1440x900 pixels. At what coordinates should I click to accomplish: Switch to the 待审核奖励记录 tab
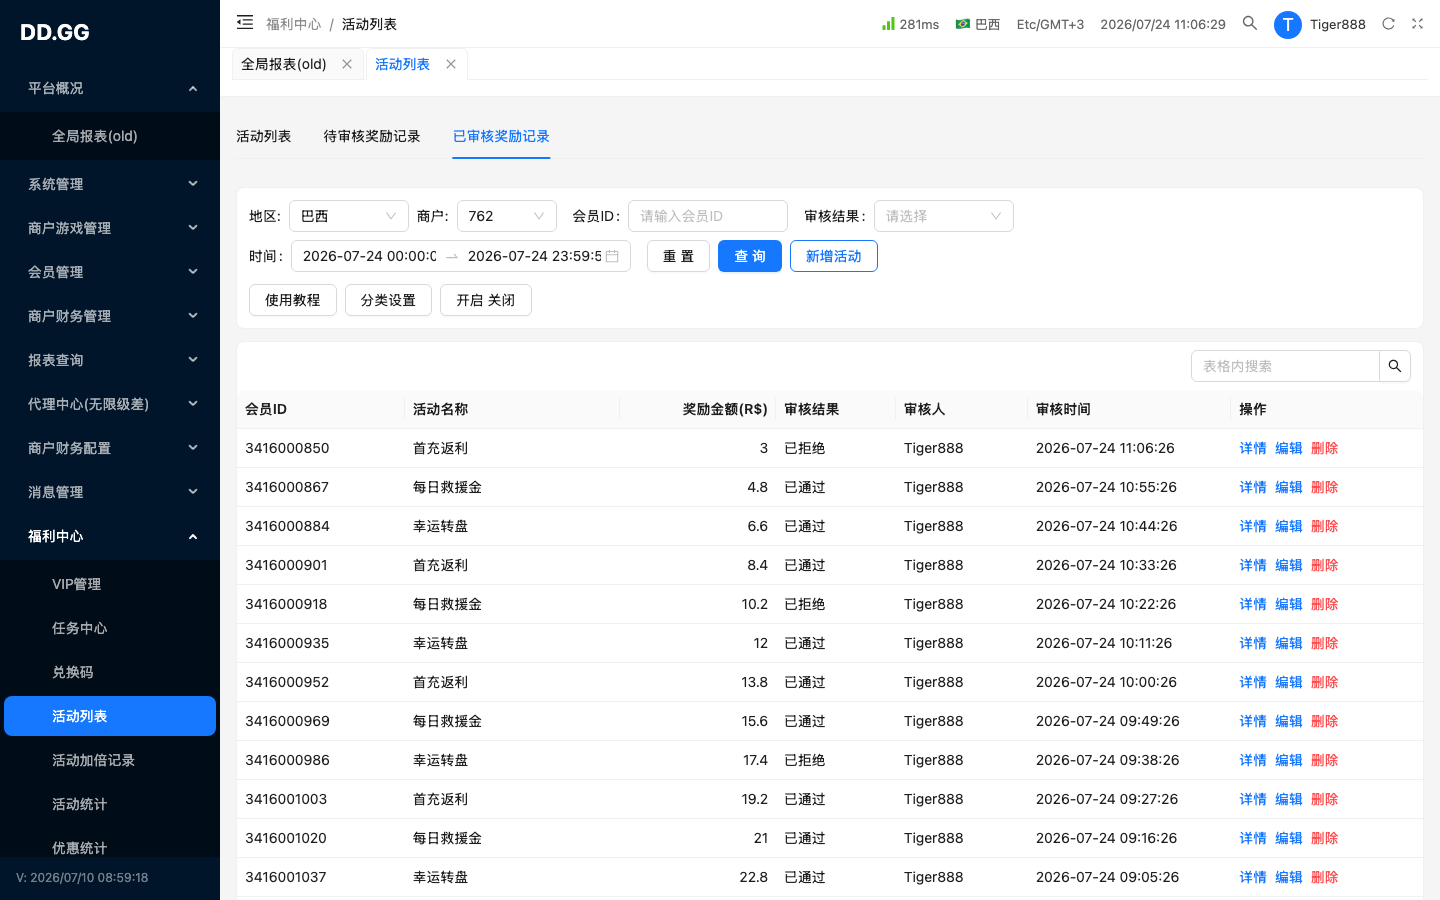(372, 136)
